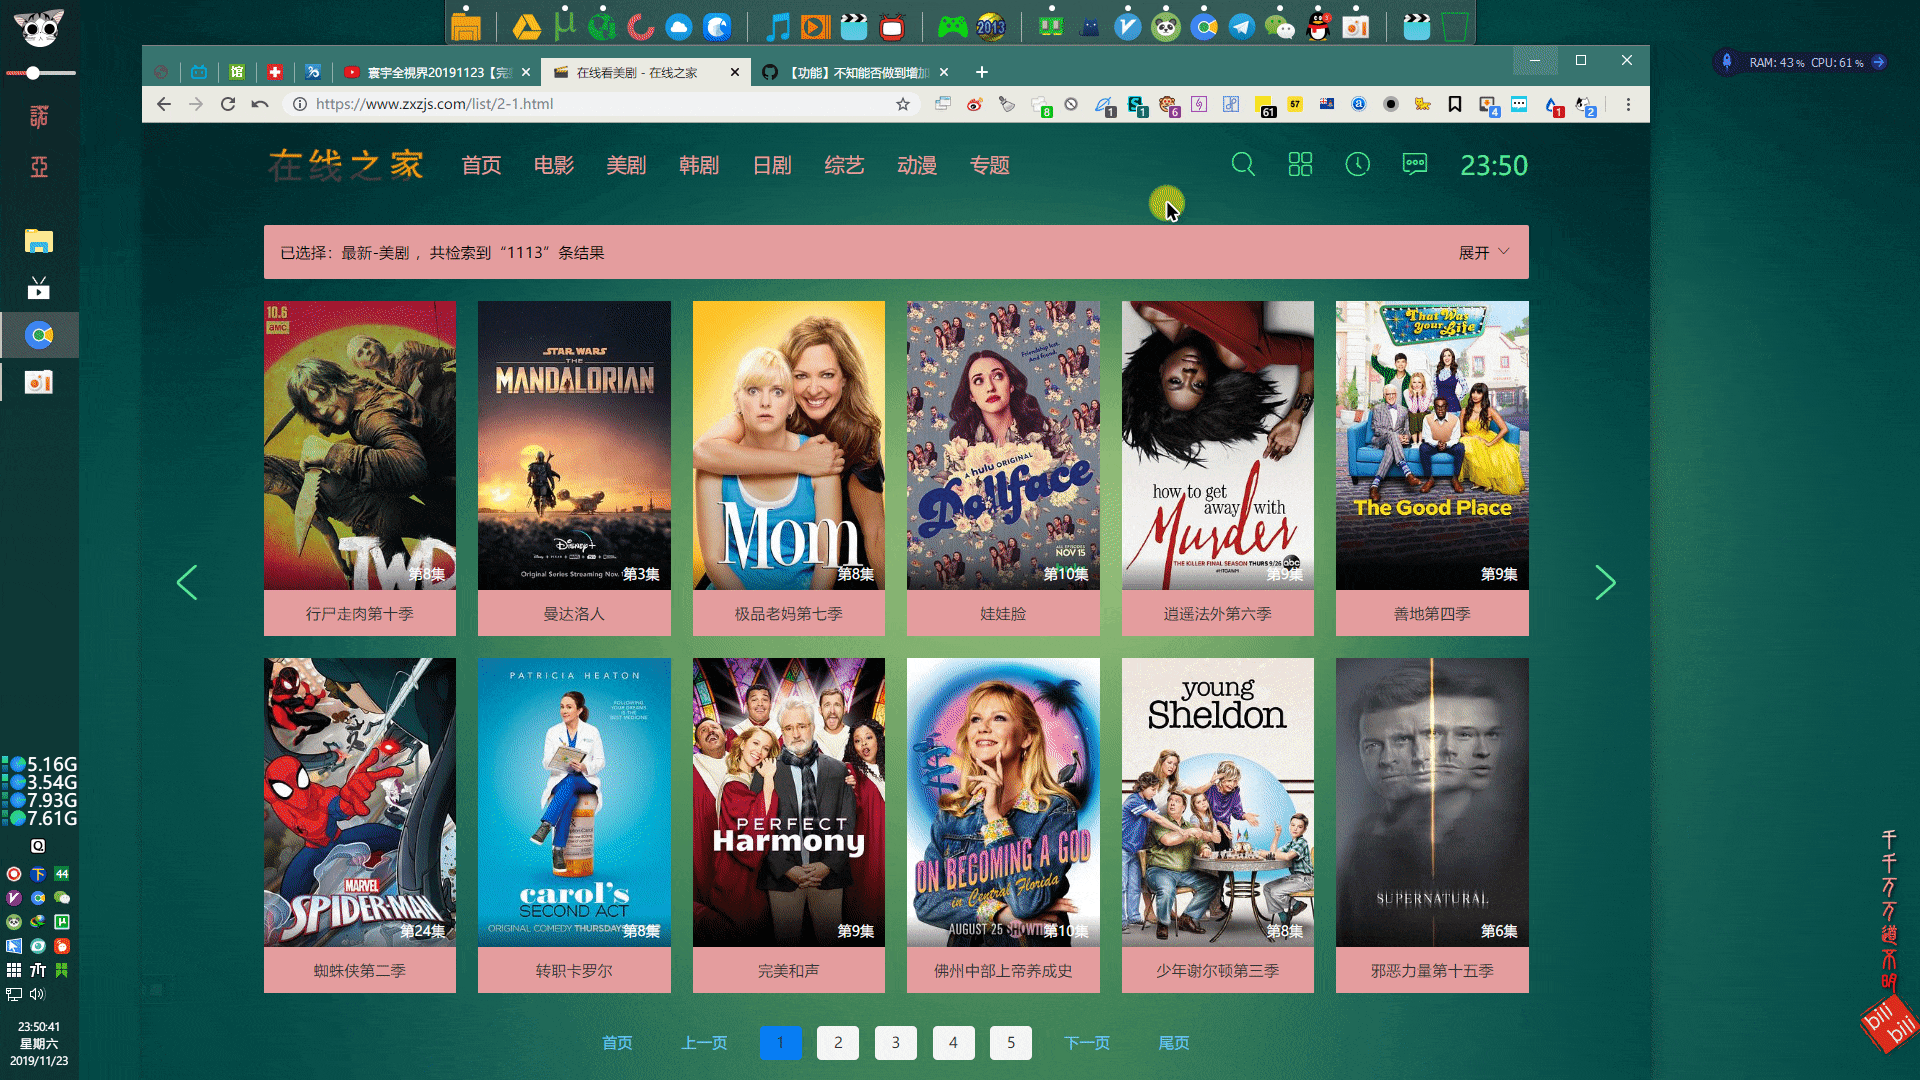Open the 动漫 navigation menu

917,165
